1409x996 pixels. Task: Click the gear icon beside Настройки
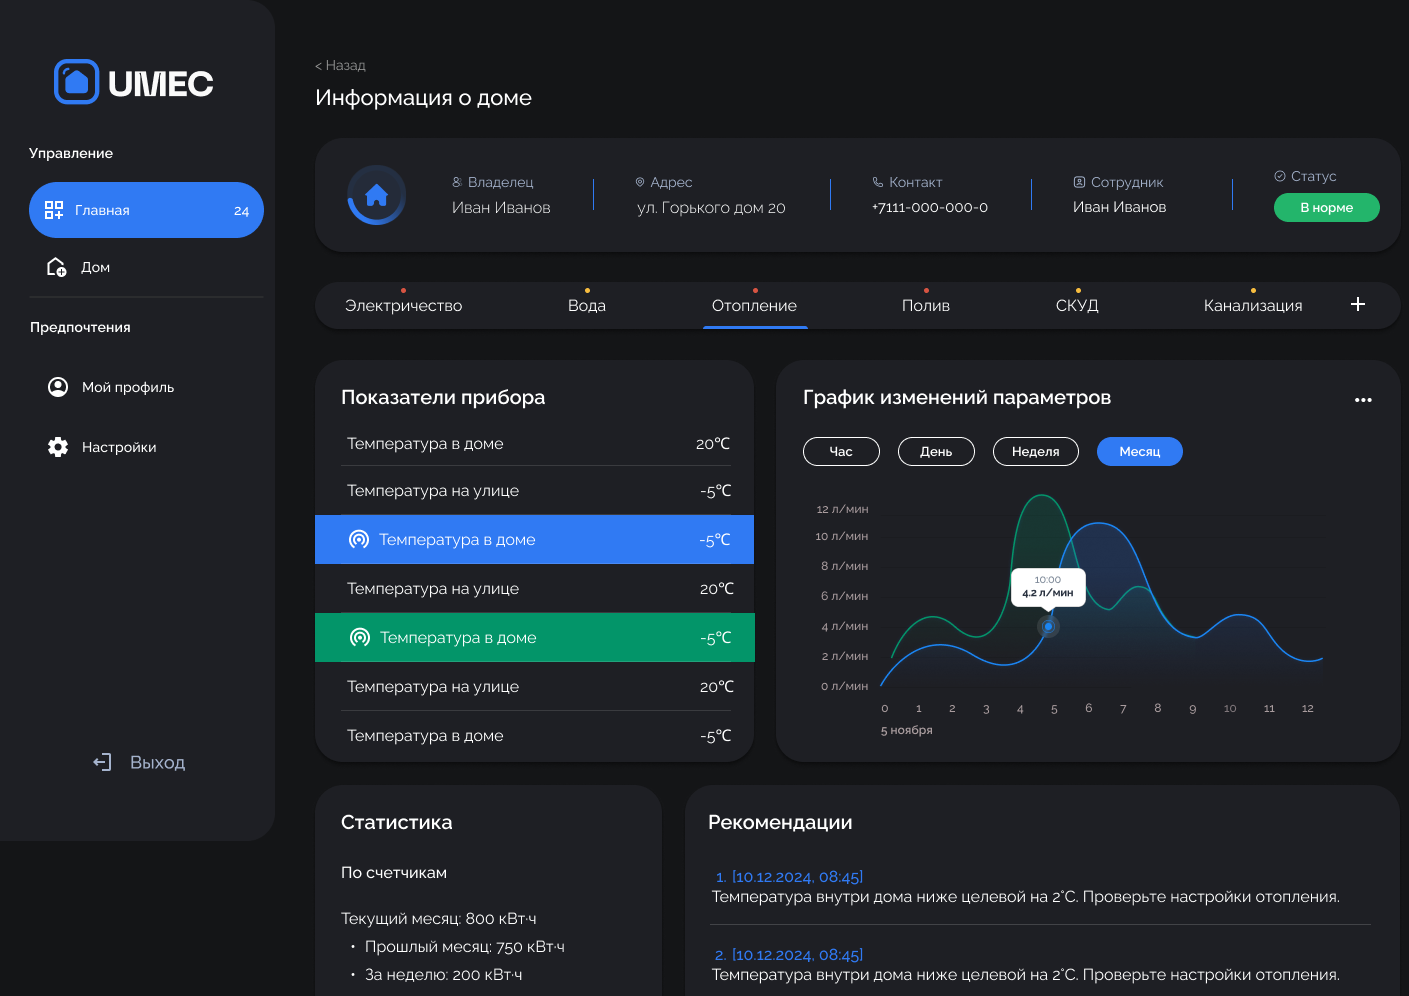[58, 447]
